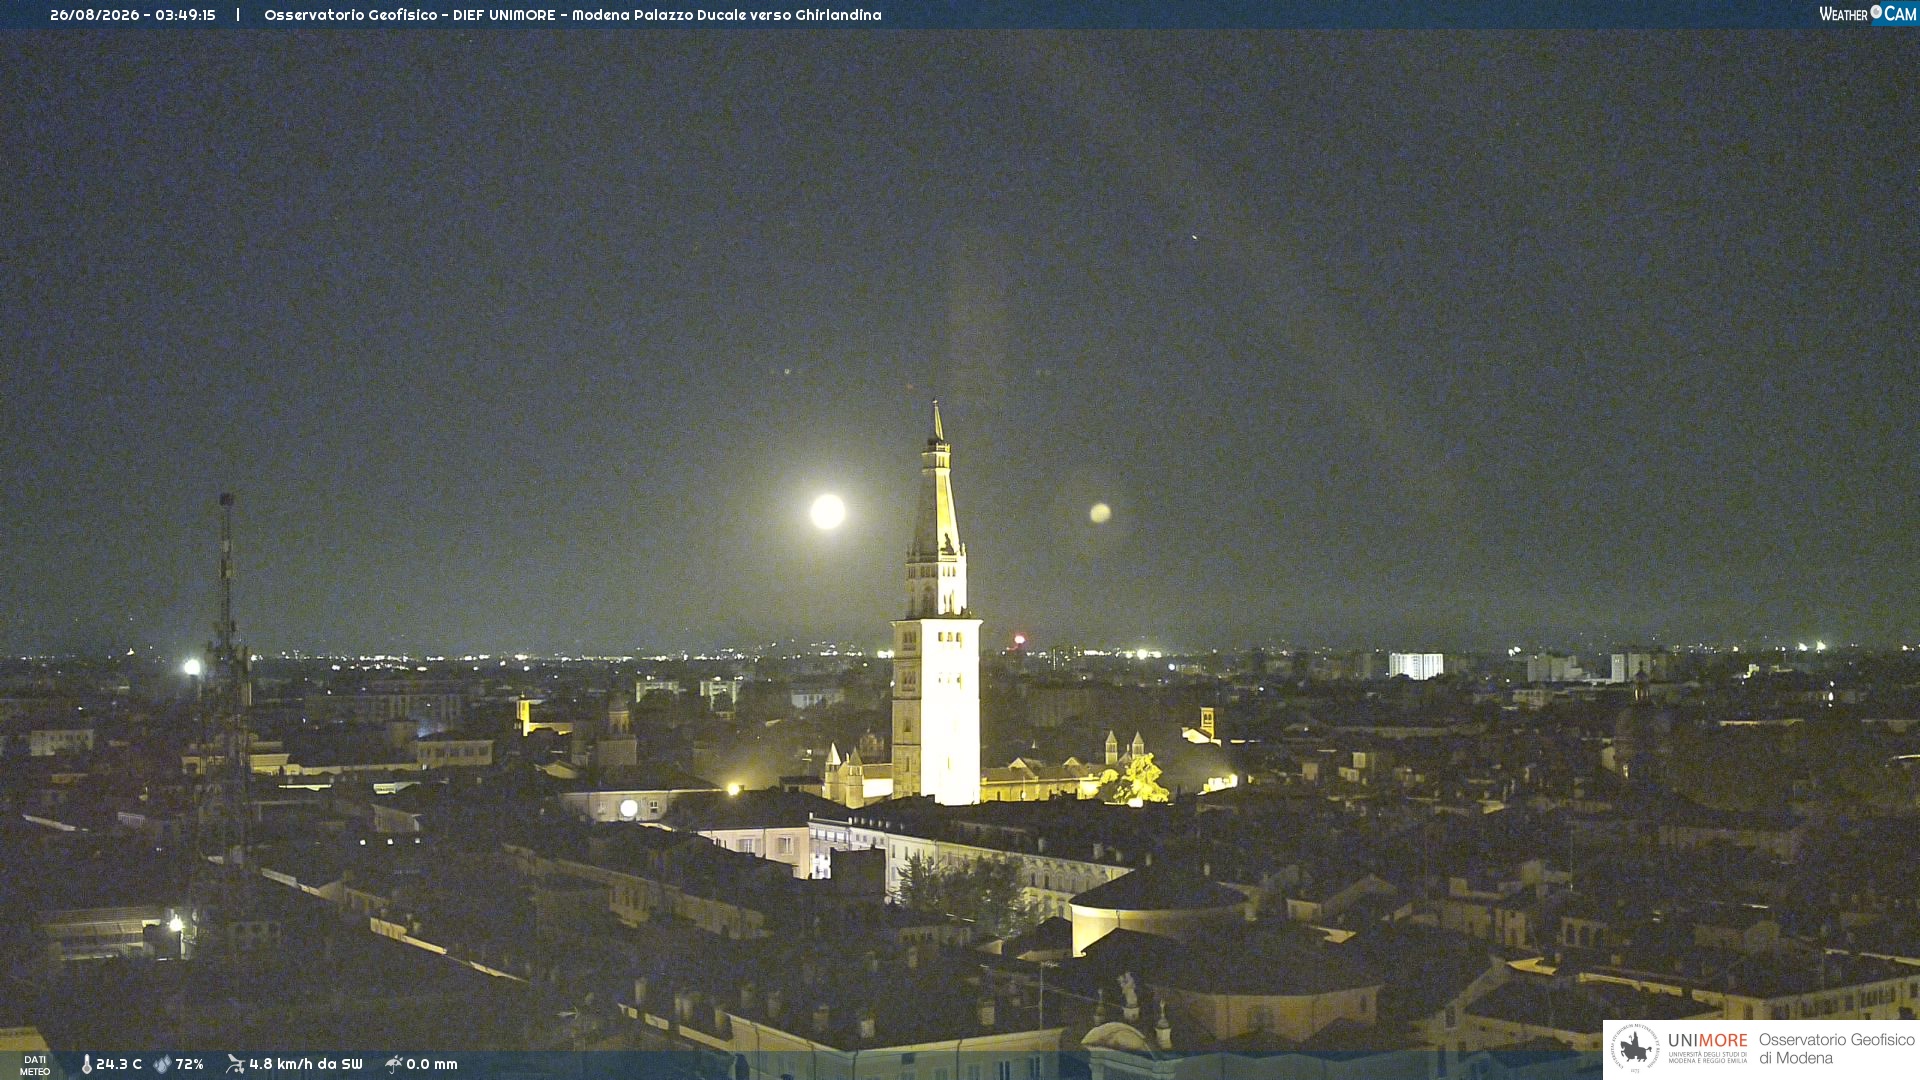Select the 4.8 km/h da SW wind reading
This screenshot has width=1920, height=1080.
pyautogui.click(x=306, y=1065)
